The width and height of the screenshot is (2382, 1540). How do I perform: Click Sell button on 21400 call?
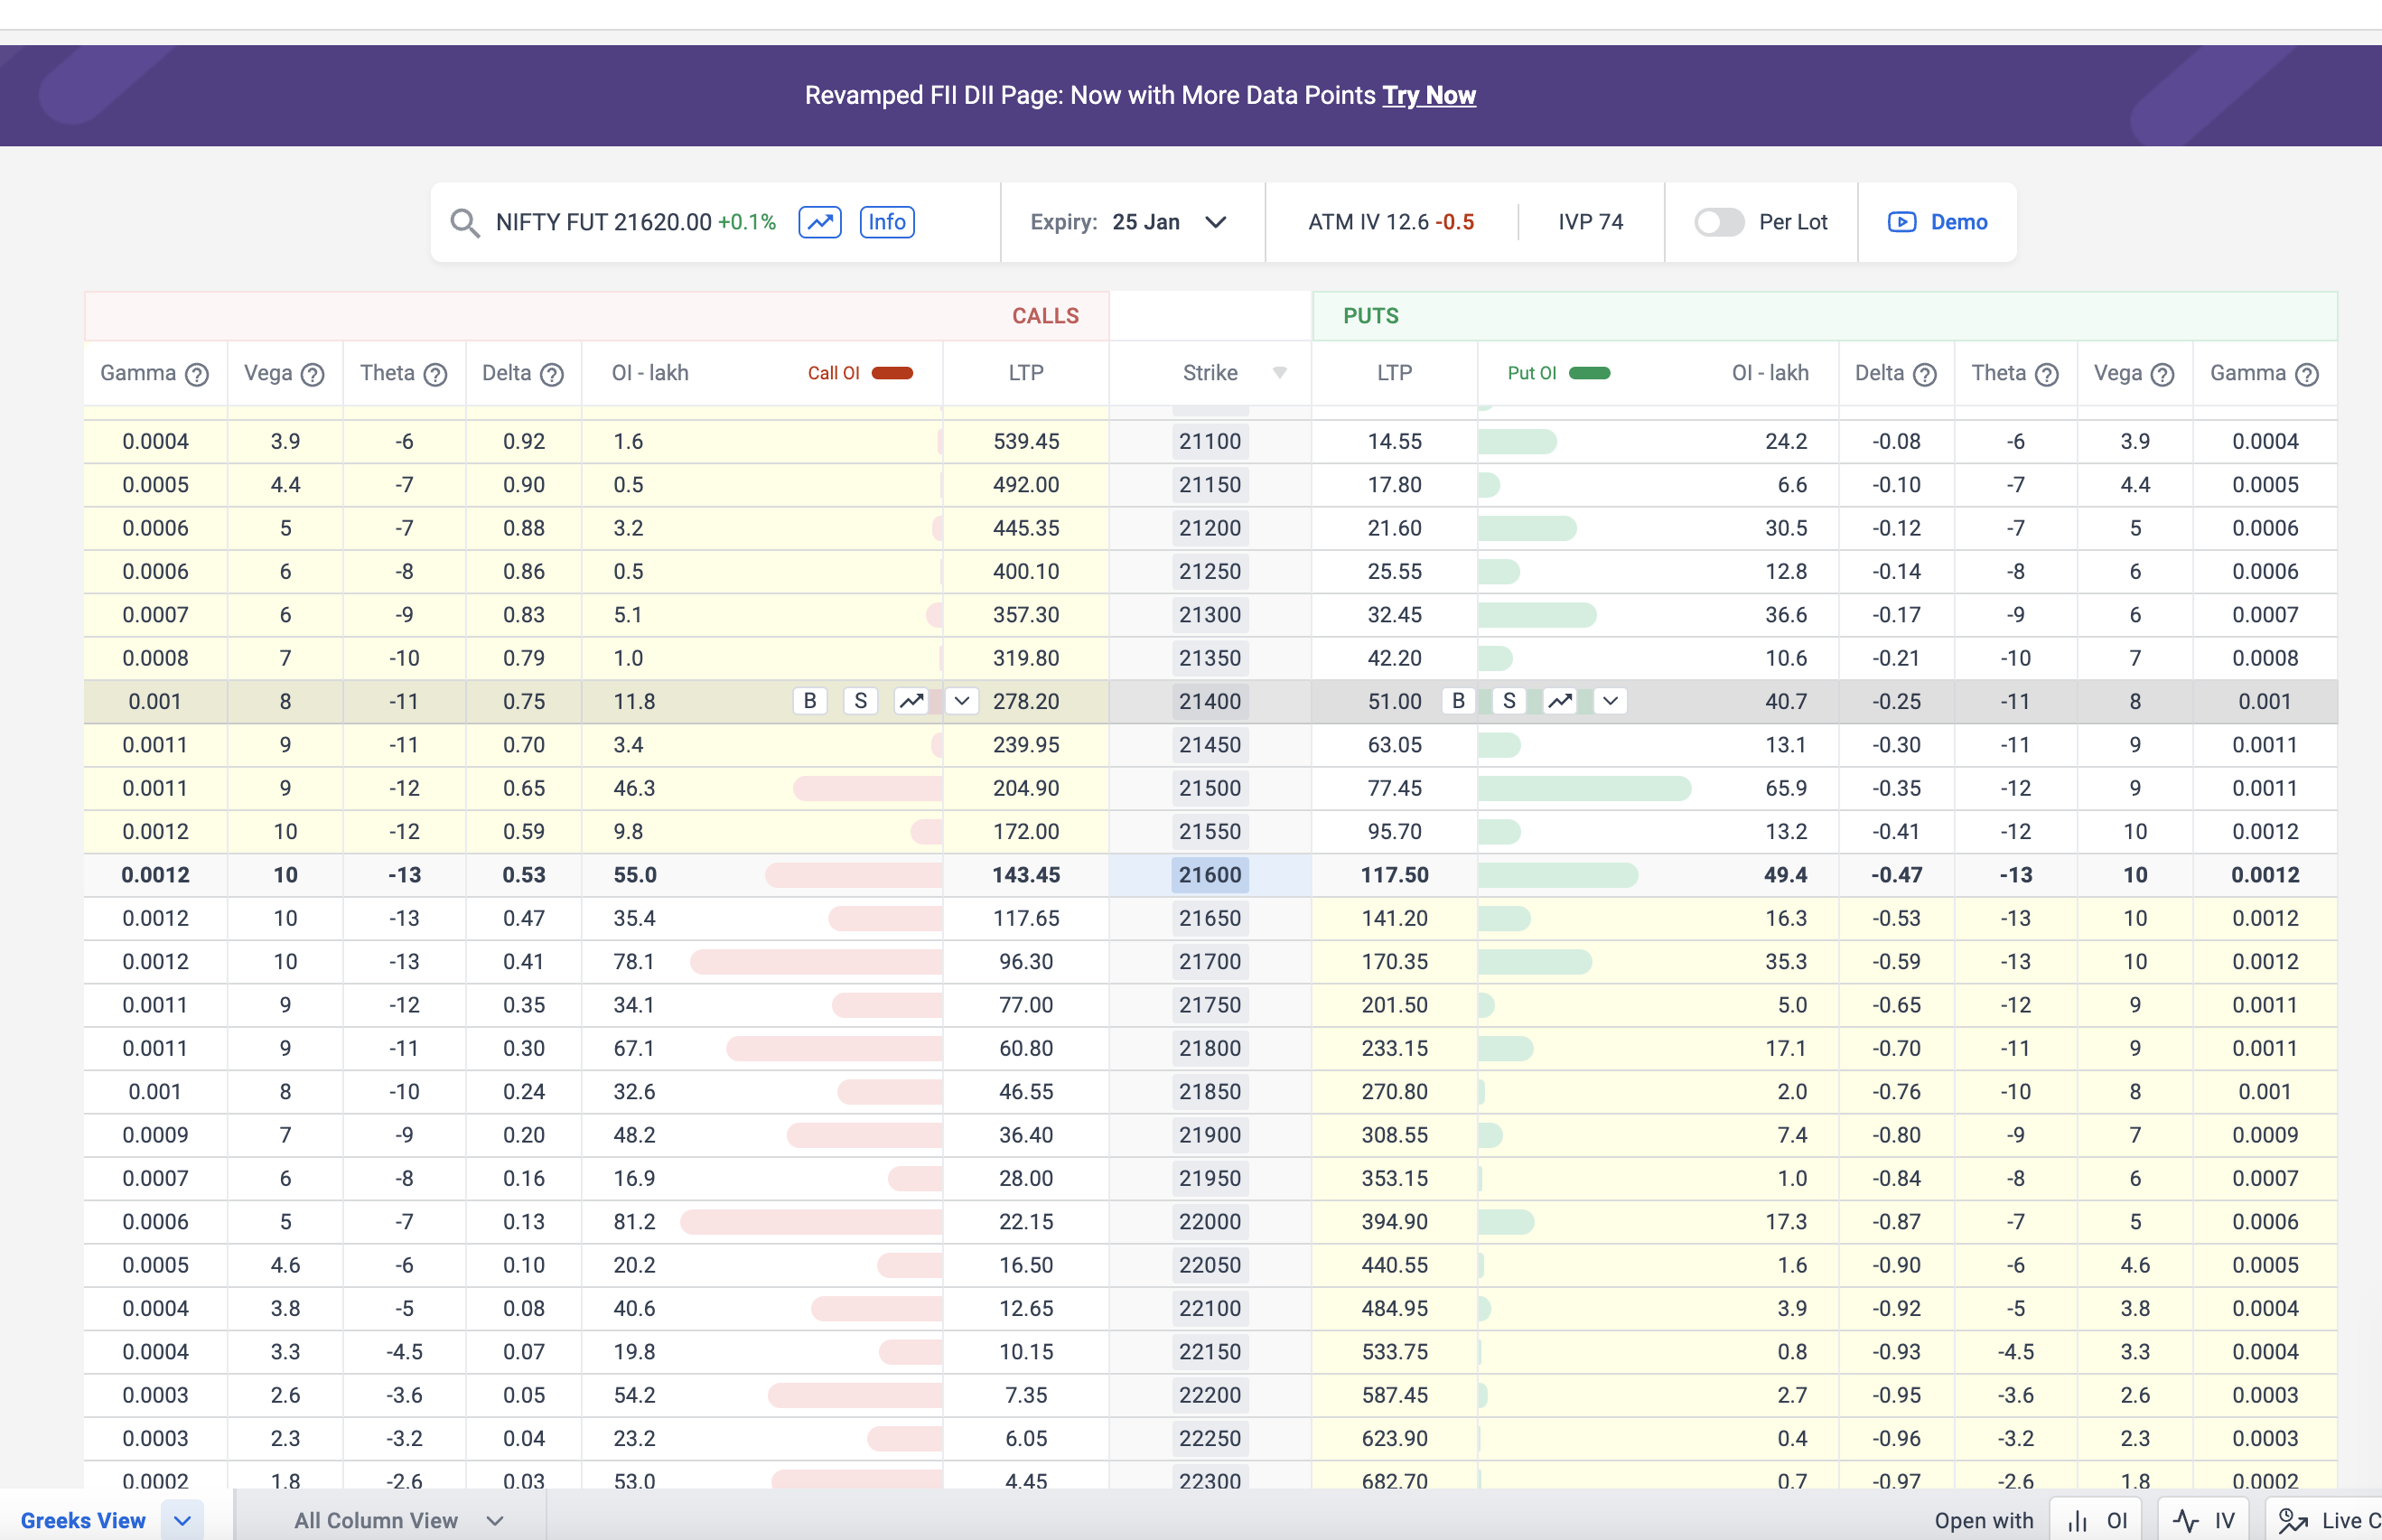pyautogui.click(x=861, y=701)
